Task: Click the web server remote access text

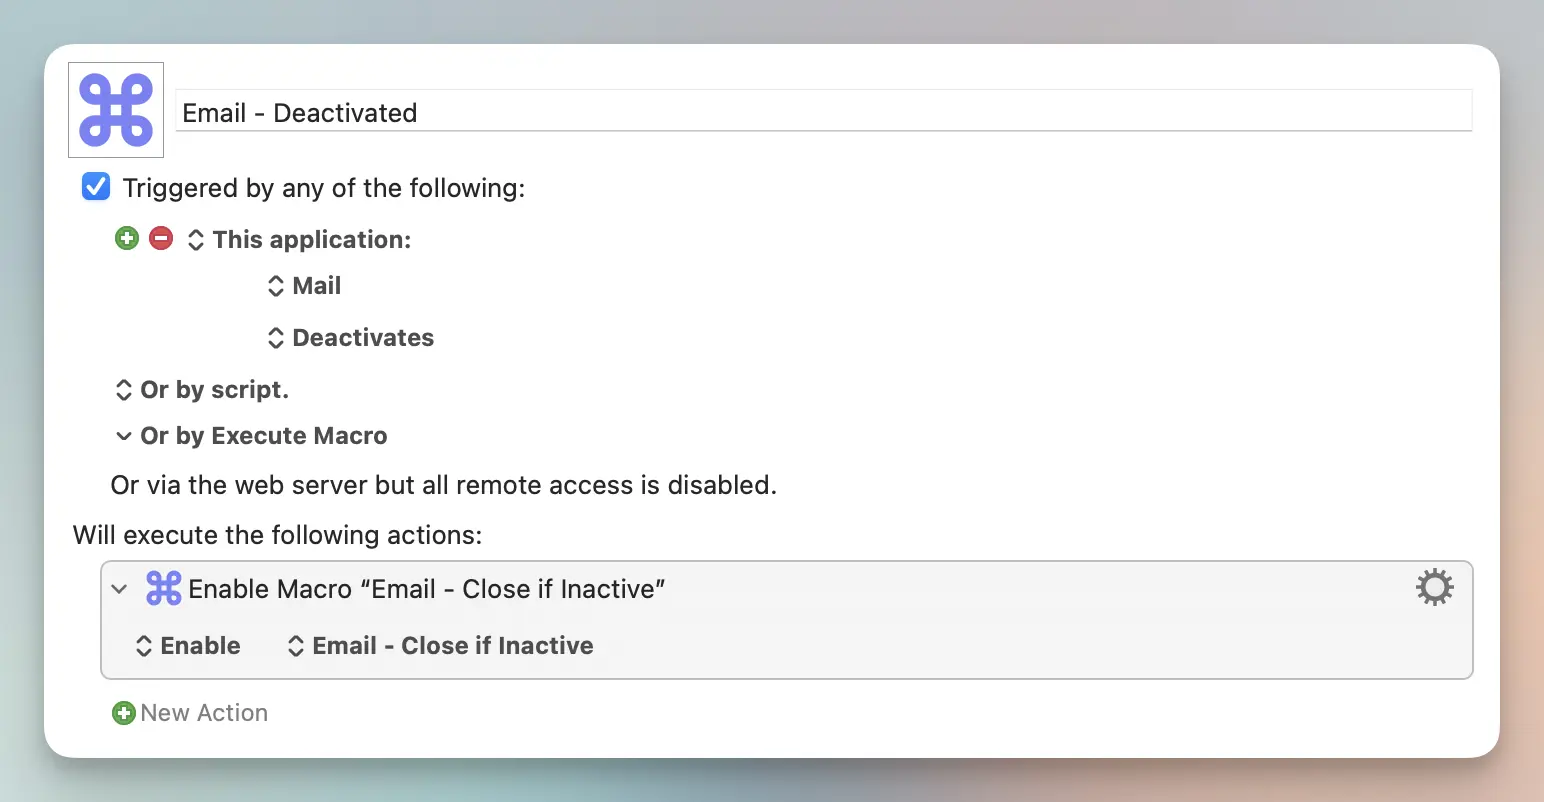Action: pyautogui.click(x=444, y=485)
